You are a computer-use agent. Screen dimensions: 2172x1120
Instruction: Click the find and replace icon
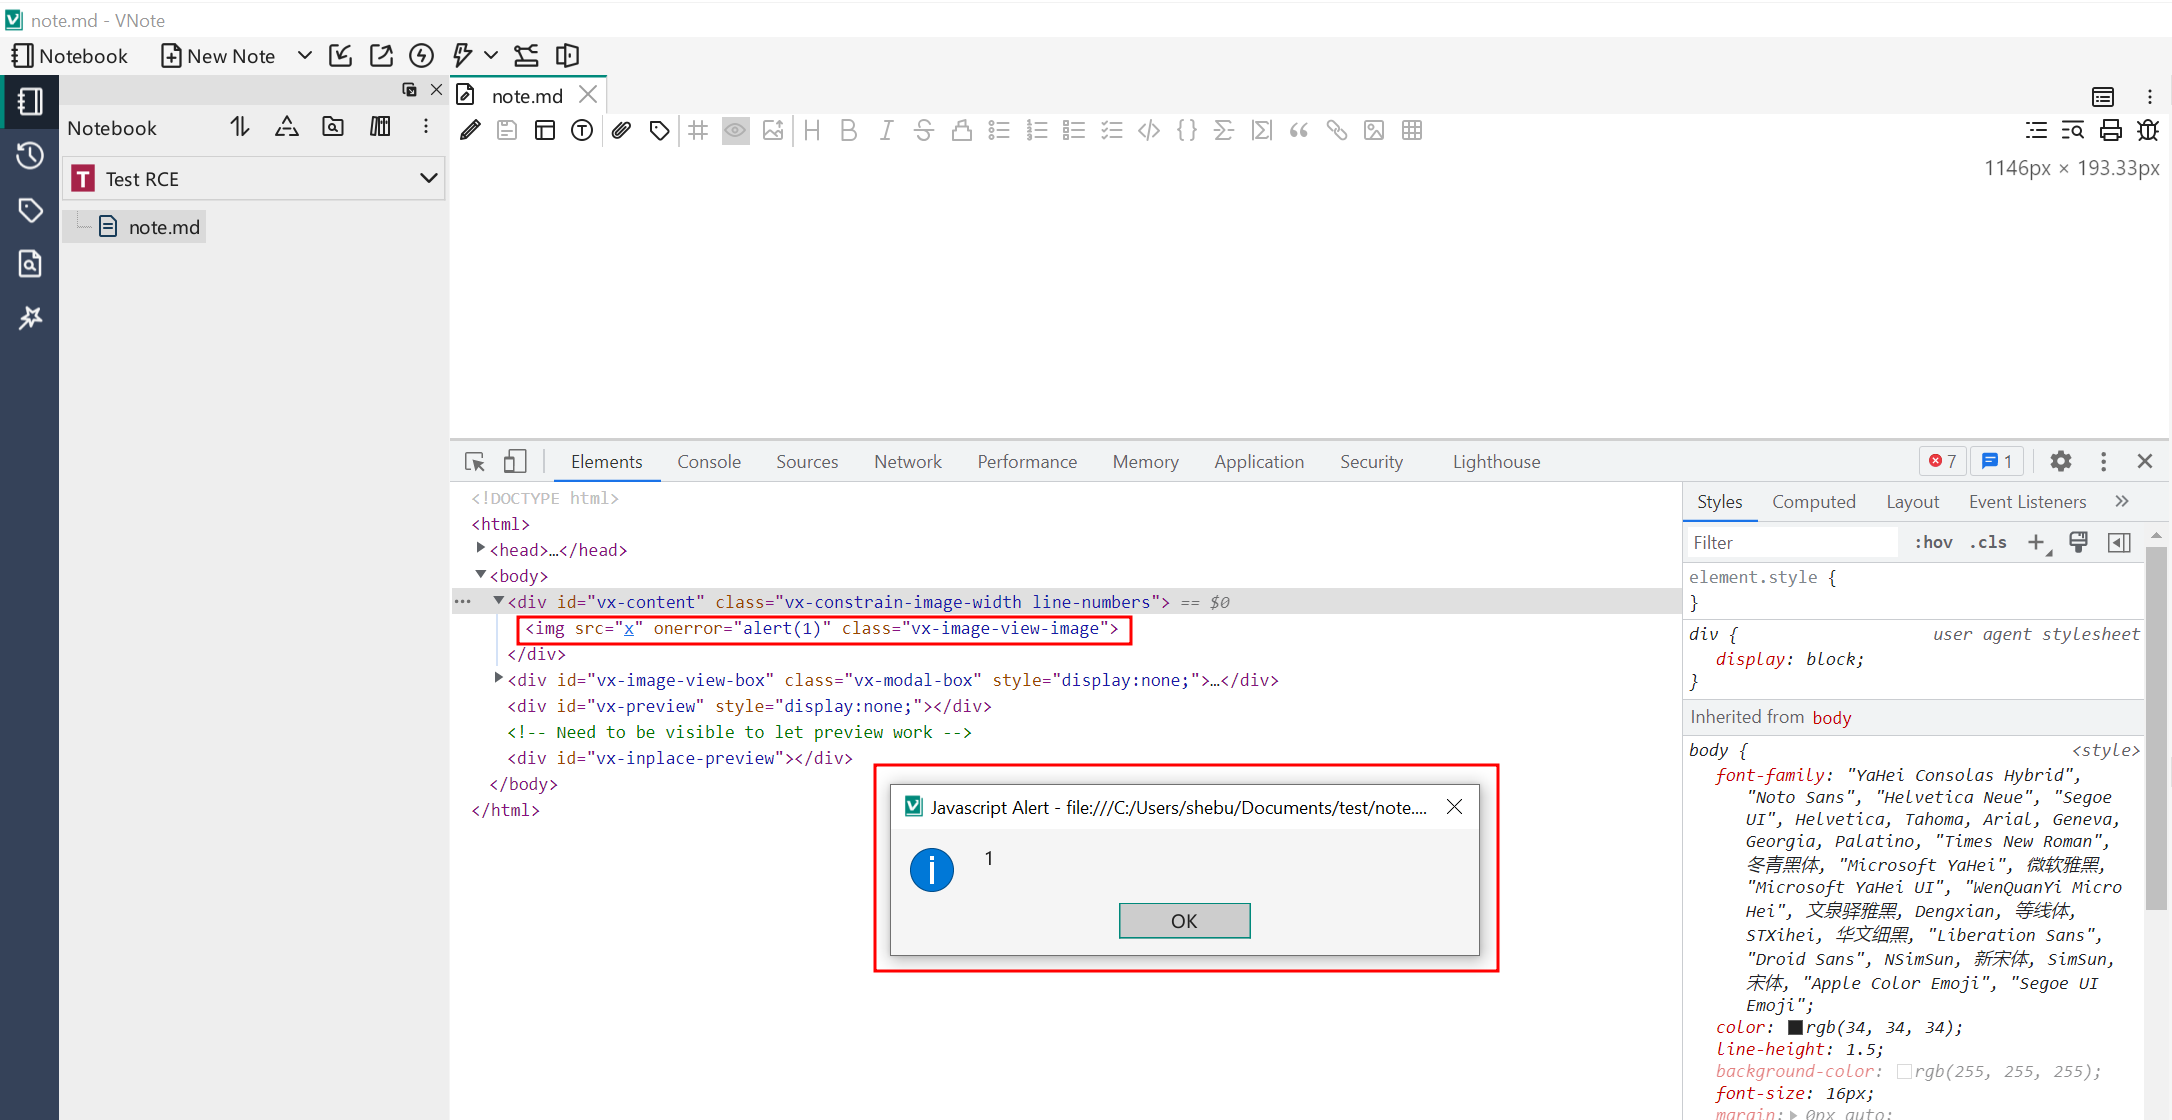coord(2073,130)
